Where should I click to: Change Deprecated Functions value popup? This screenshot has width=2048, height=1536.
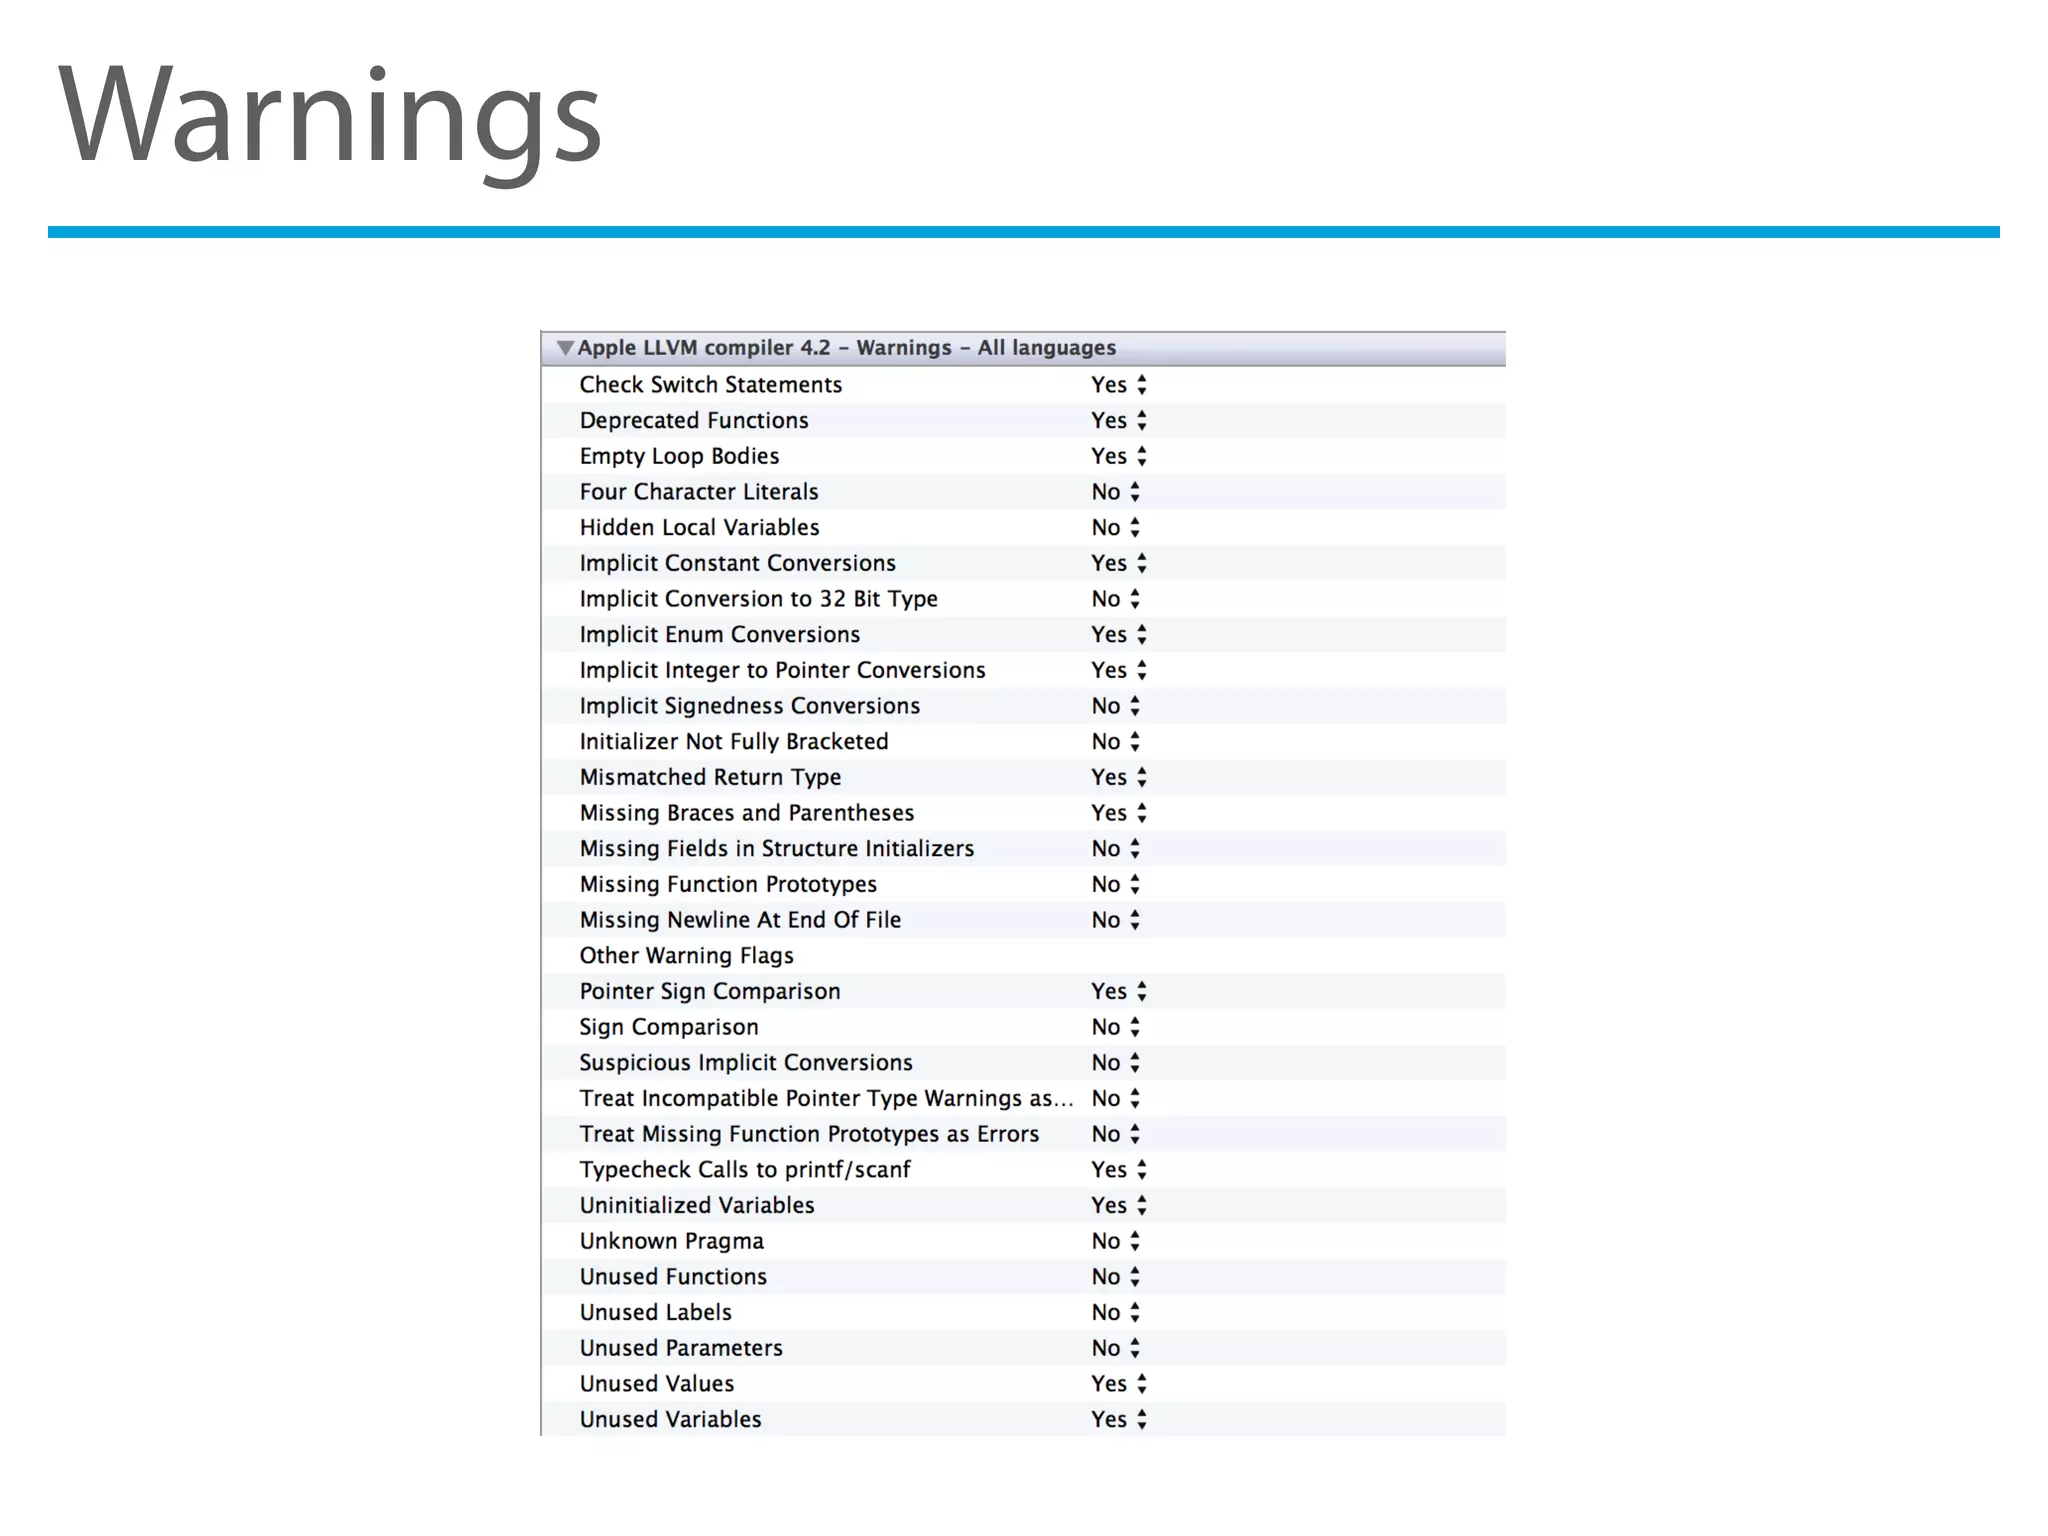1119,421
